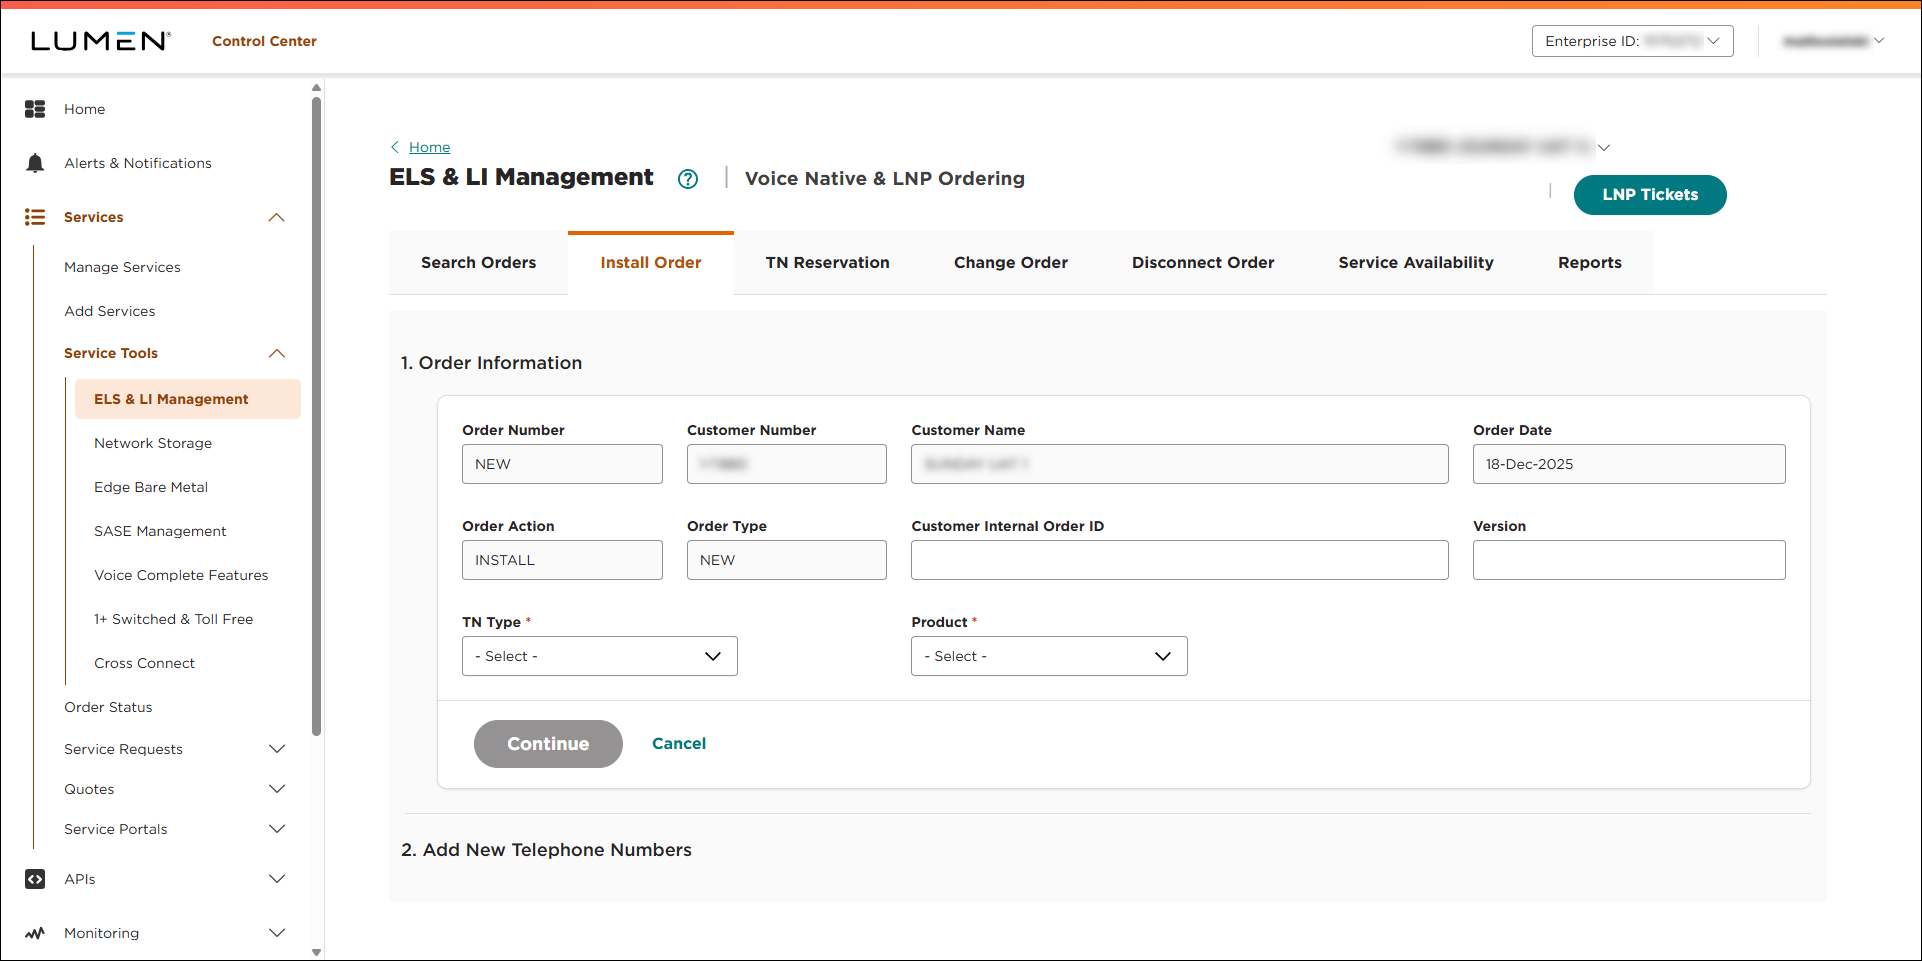Switch to the Search Orders tab
Screen dimensions: 1922x961
(x=478, y=262)
